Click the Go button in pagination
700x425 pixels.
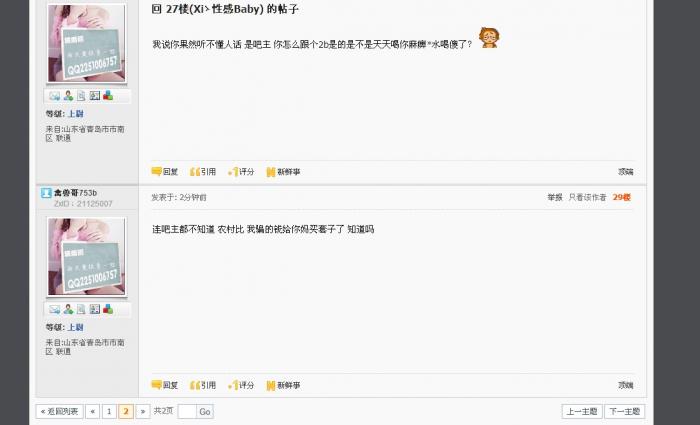coord(205,411)
